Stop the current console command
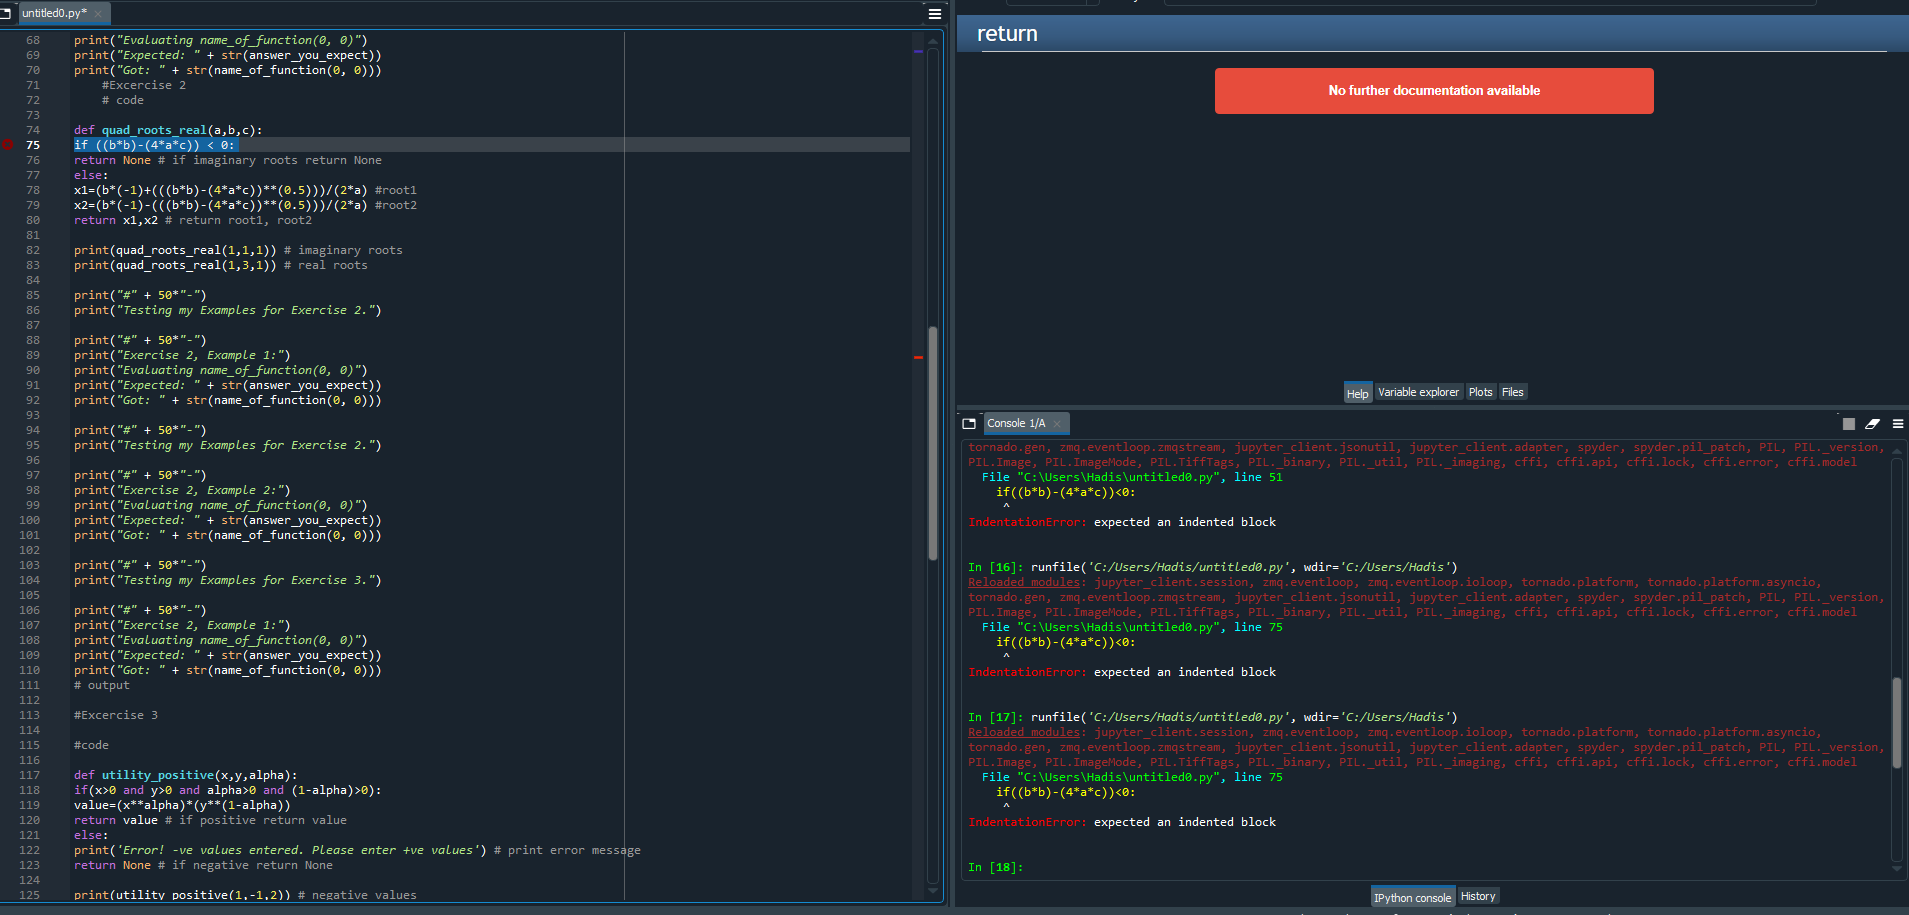This screenshot has width=1909, height=915. point(1848,424)
